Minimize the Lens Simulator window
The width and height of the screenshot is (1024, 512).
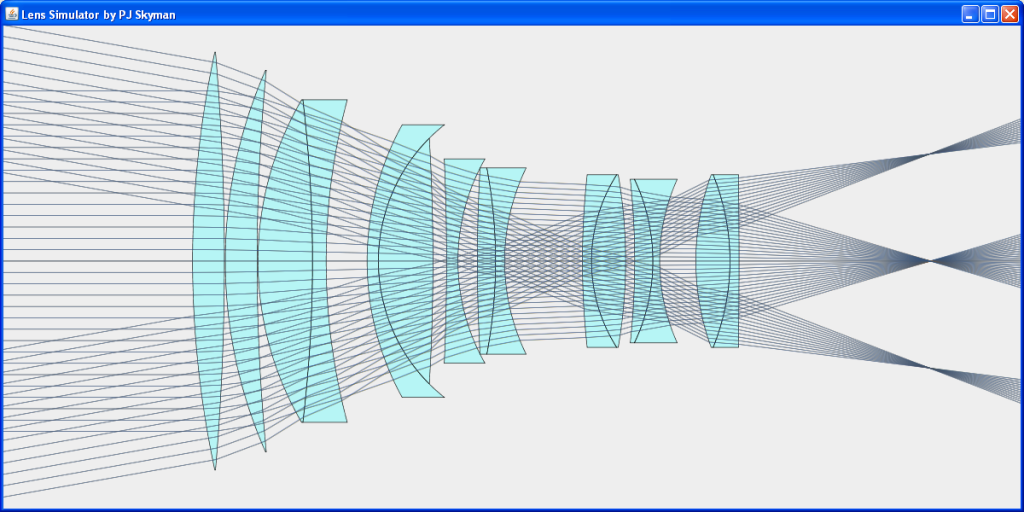(970, 14)
